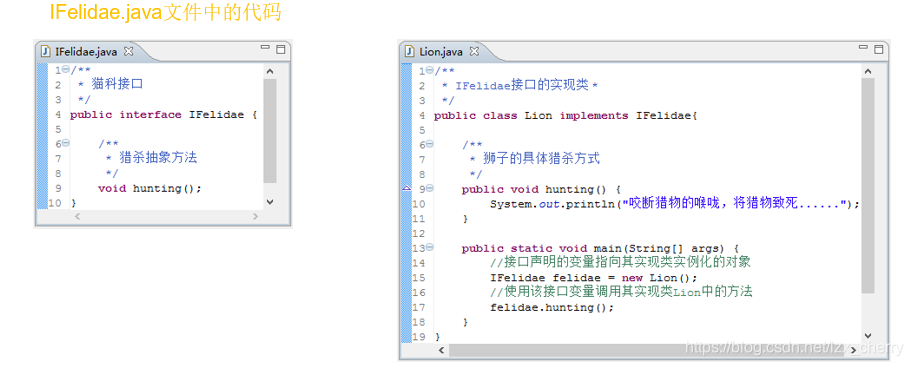Click the Java file icon on Lion.java tab

pos(410,51)
